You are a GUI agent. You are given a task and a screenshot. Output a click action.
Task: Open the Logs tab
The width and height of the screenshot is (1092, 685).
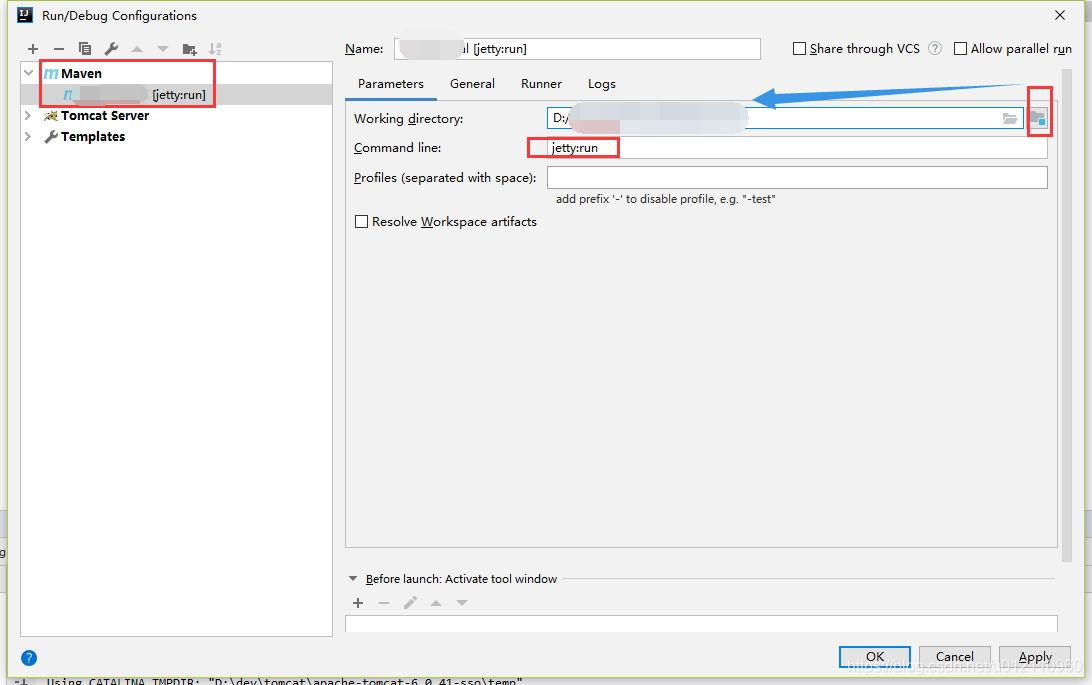pos(602,84)
